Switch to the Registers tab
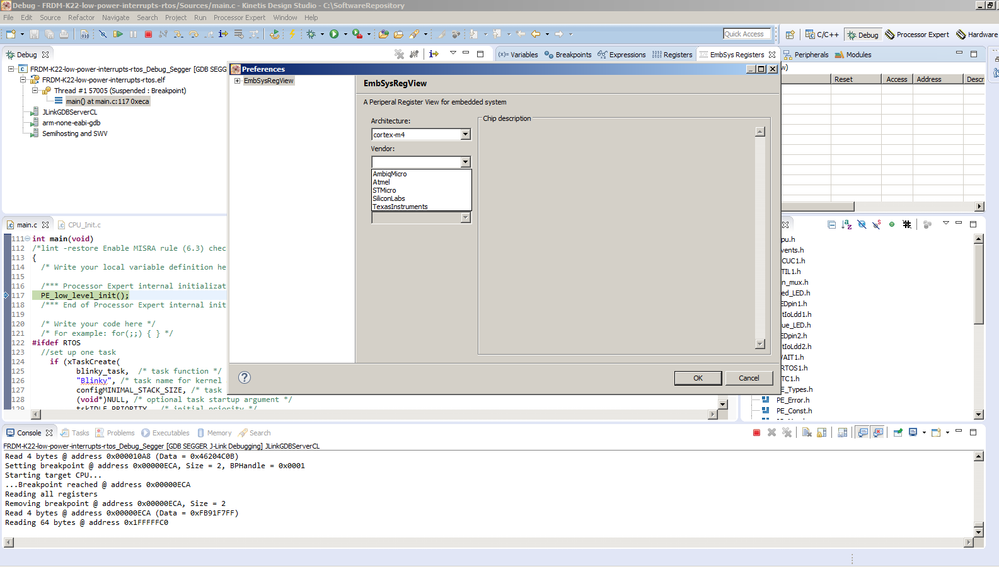Viewport: 999px width, 567px height. [672, 55]
